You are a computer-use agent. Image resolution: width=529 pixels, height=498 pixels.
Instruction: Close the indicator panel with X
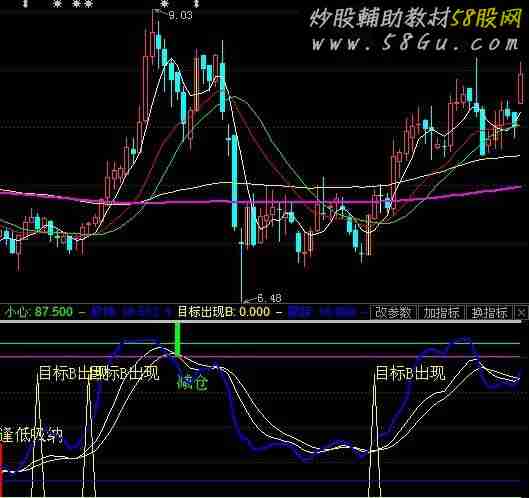(x=522, y=312)
